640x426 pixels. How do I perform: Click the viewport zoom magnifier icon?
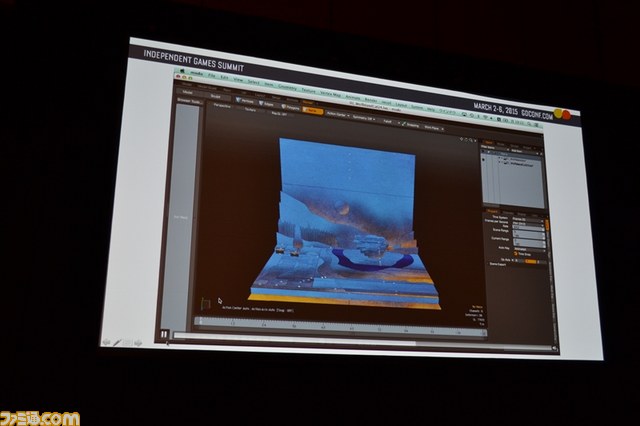point(471,140)
